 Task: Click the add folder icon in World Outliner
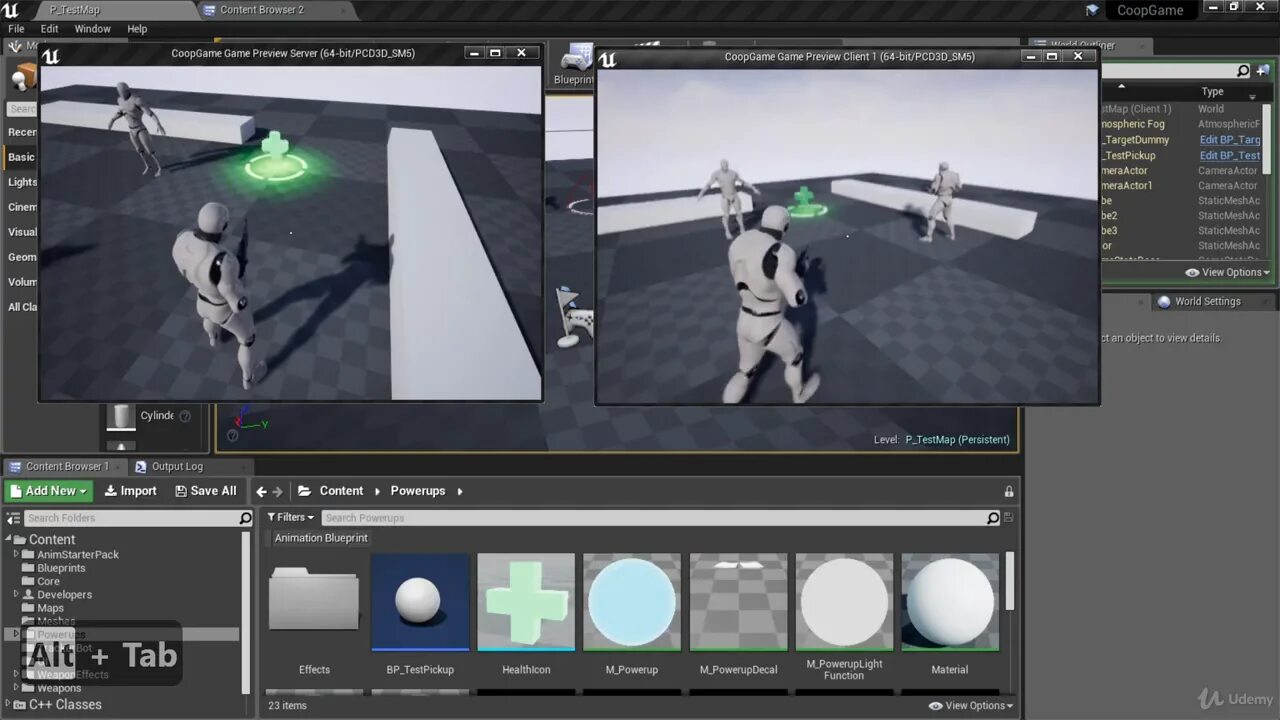1262,71
